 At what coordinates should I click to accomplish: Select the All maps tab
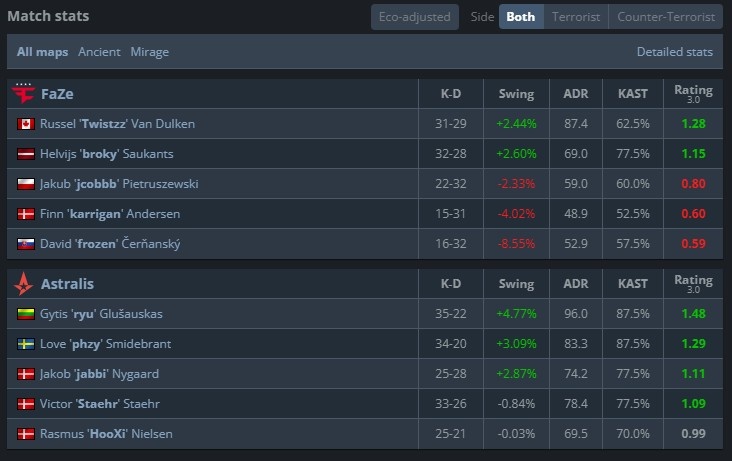43,52
